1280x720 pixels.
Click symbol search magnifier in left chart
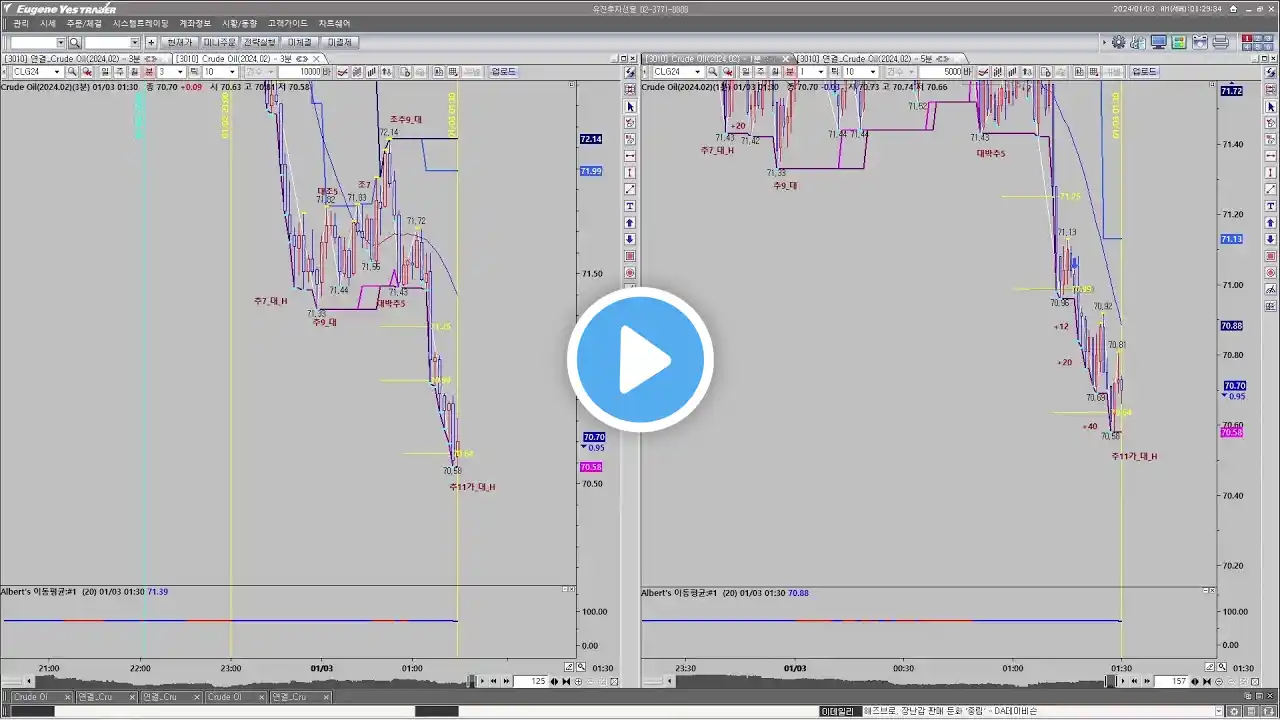point(72,71)
